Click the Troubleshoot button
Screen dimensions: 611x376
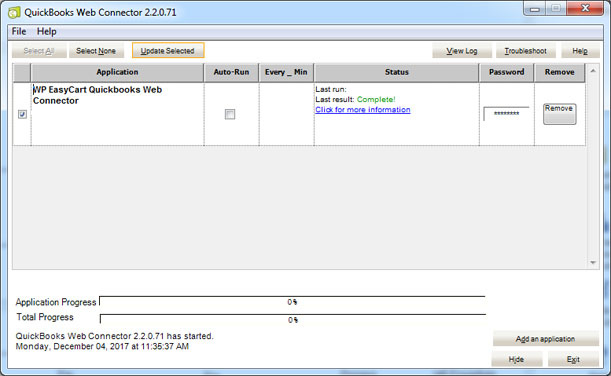point(526,51)
